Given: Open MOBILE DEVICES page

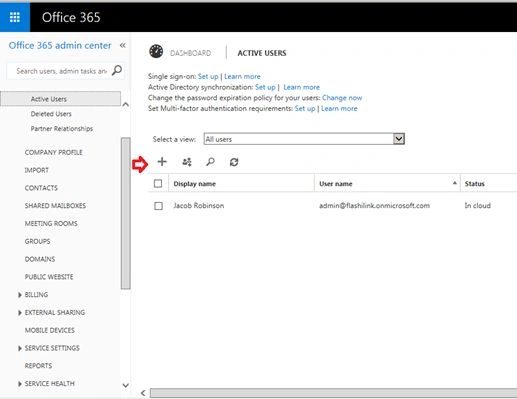Looking at the screenshot, I should (x=50, y=330).
